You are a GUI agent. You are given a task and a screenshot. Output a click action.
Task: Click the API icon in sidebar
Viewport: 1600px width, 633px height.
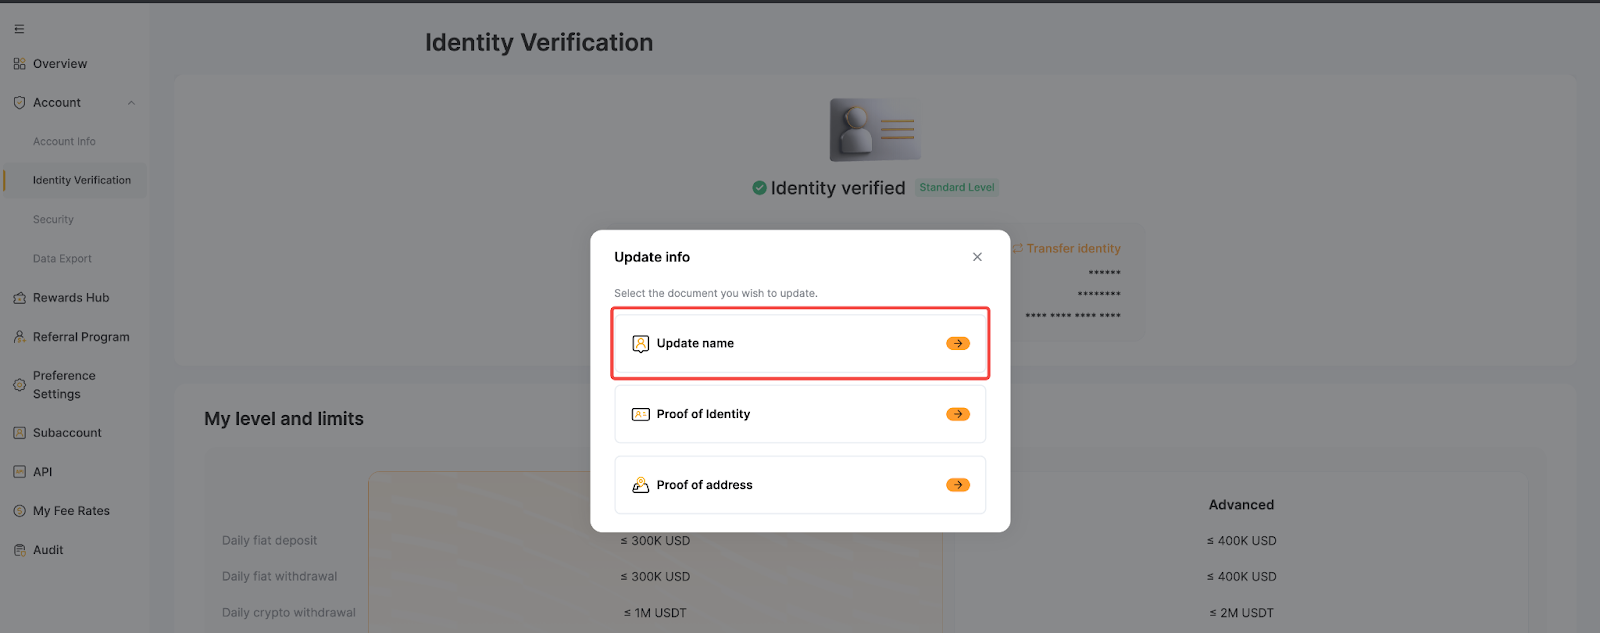point(19,472)
